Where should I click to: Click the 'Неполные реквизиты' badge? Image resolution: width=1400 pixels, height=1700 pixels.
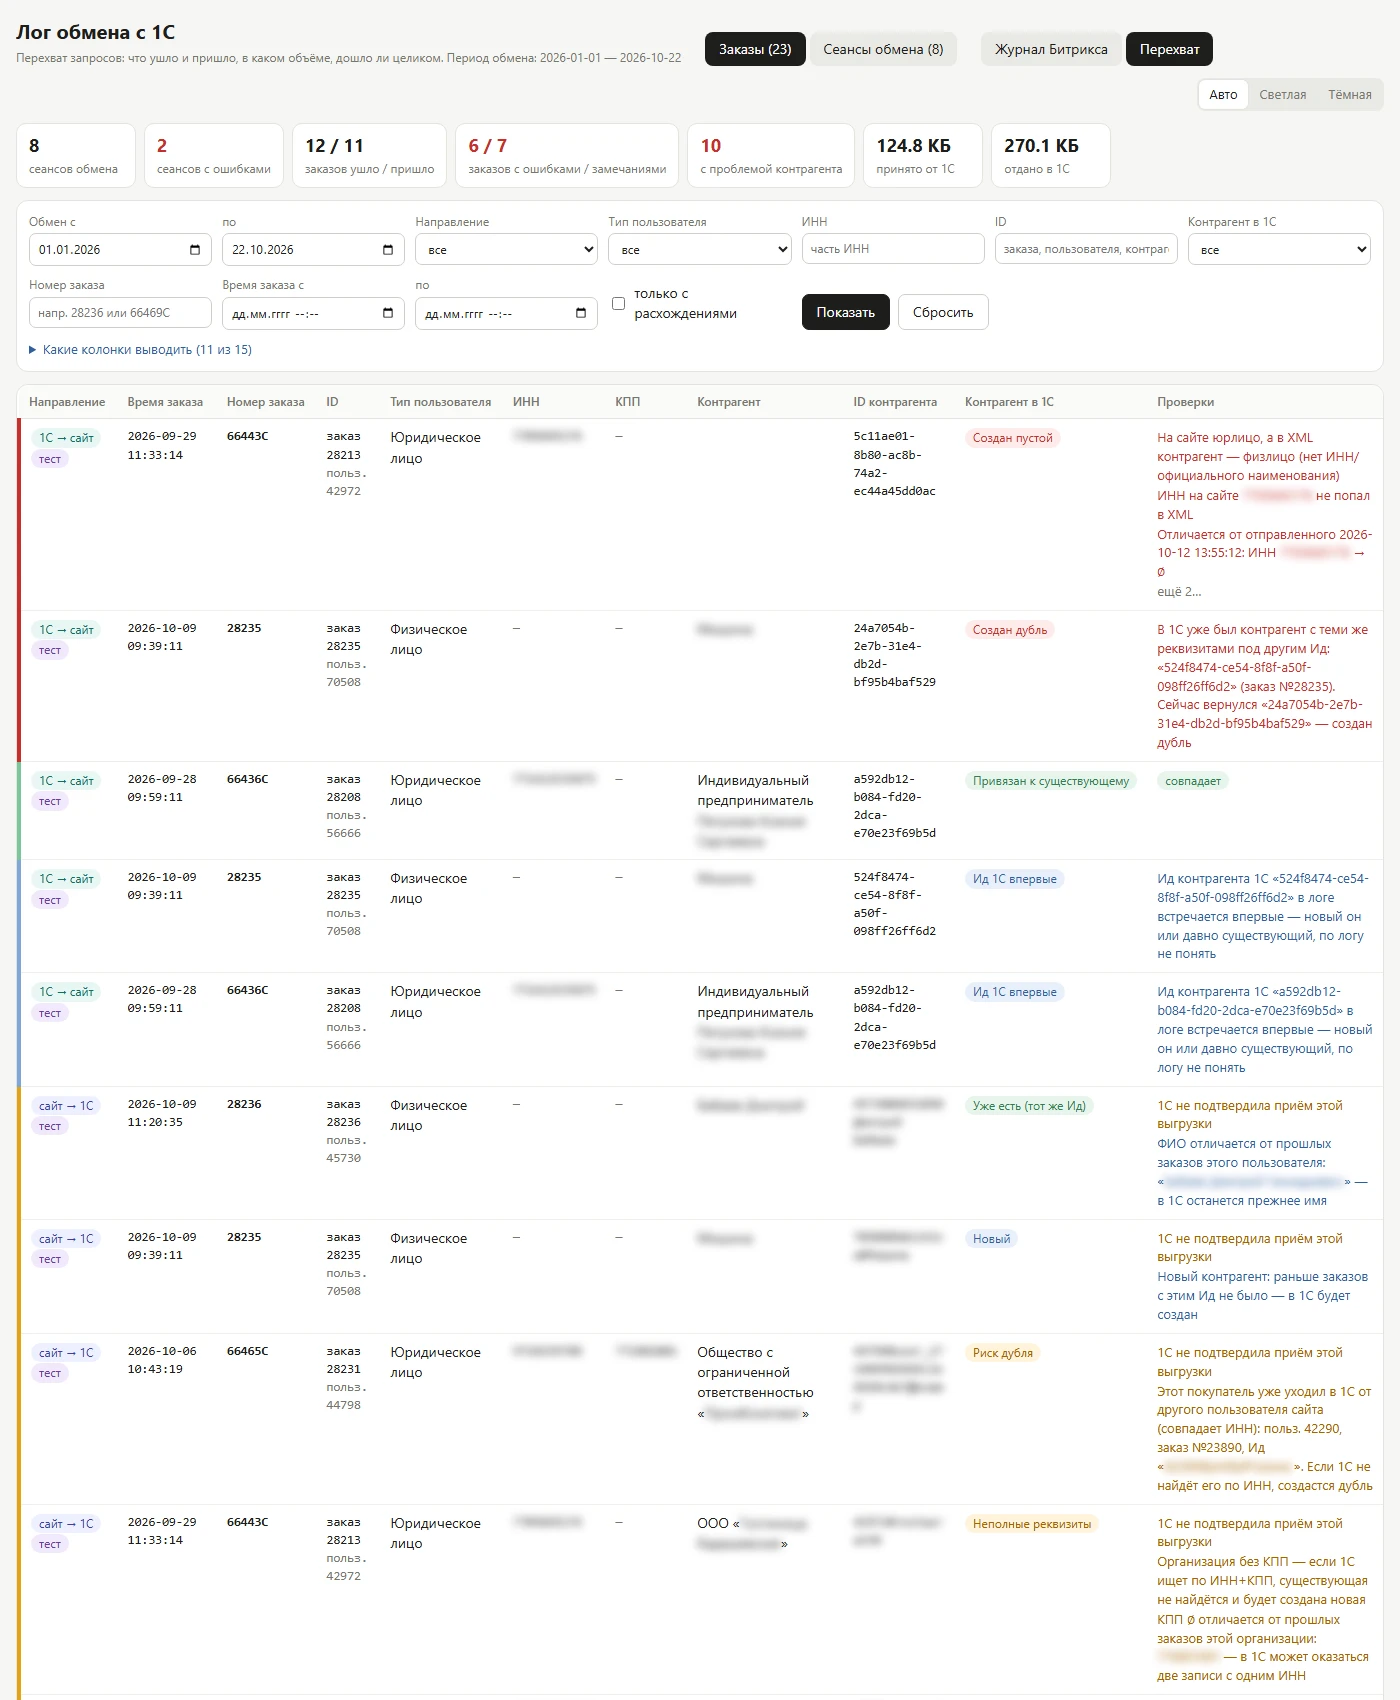[x=1032, y=1524]
